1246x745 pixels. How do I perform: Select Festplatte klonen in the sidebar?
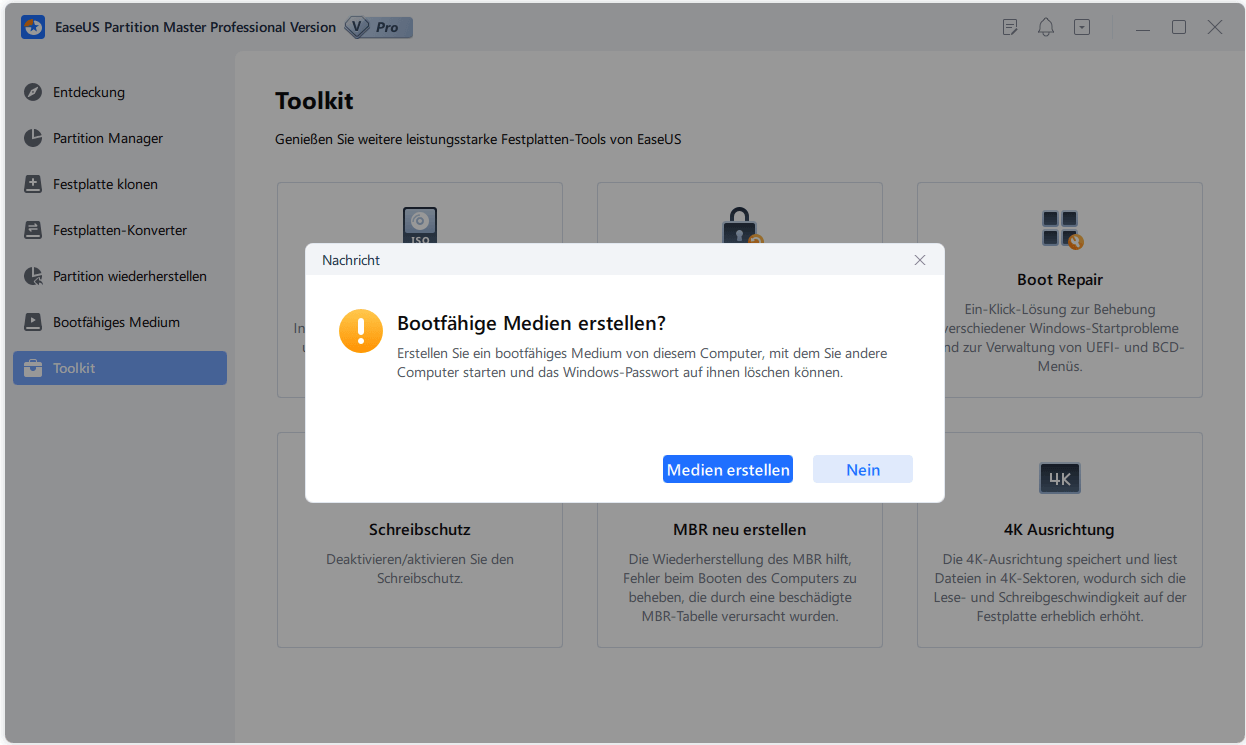click(120, 184)
